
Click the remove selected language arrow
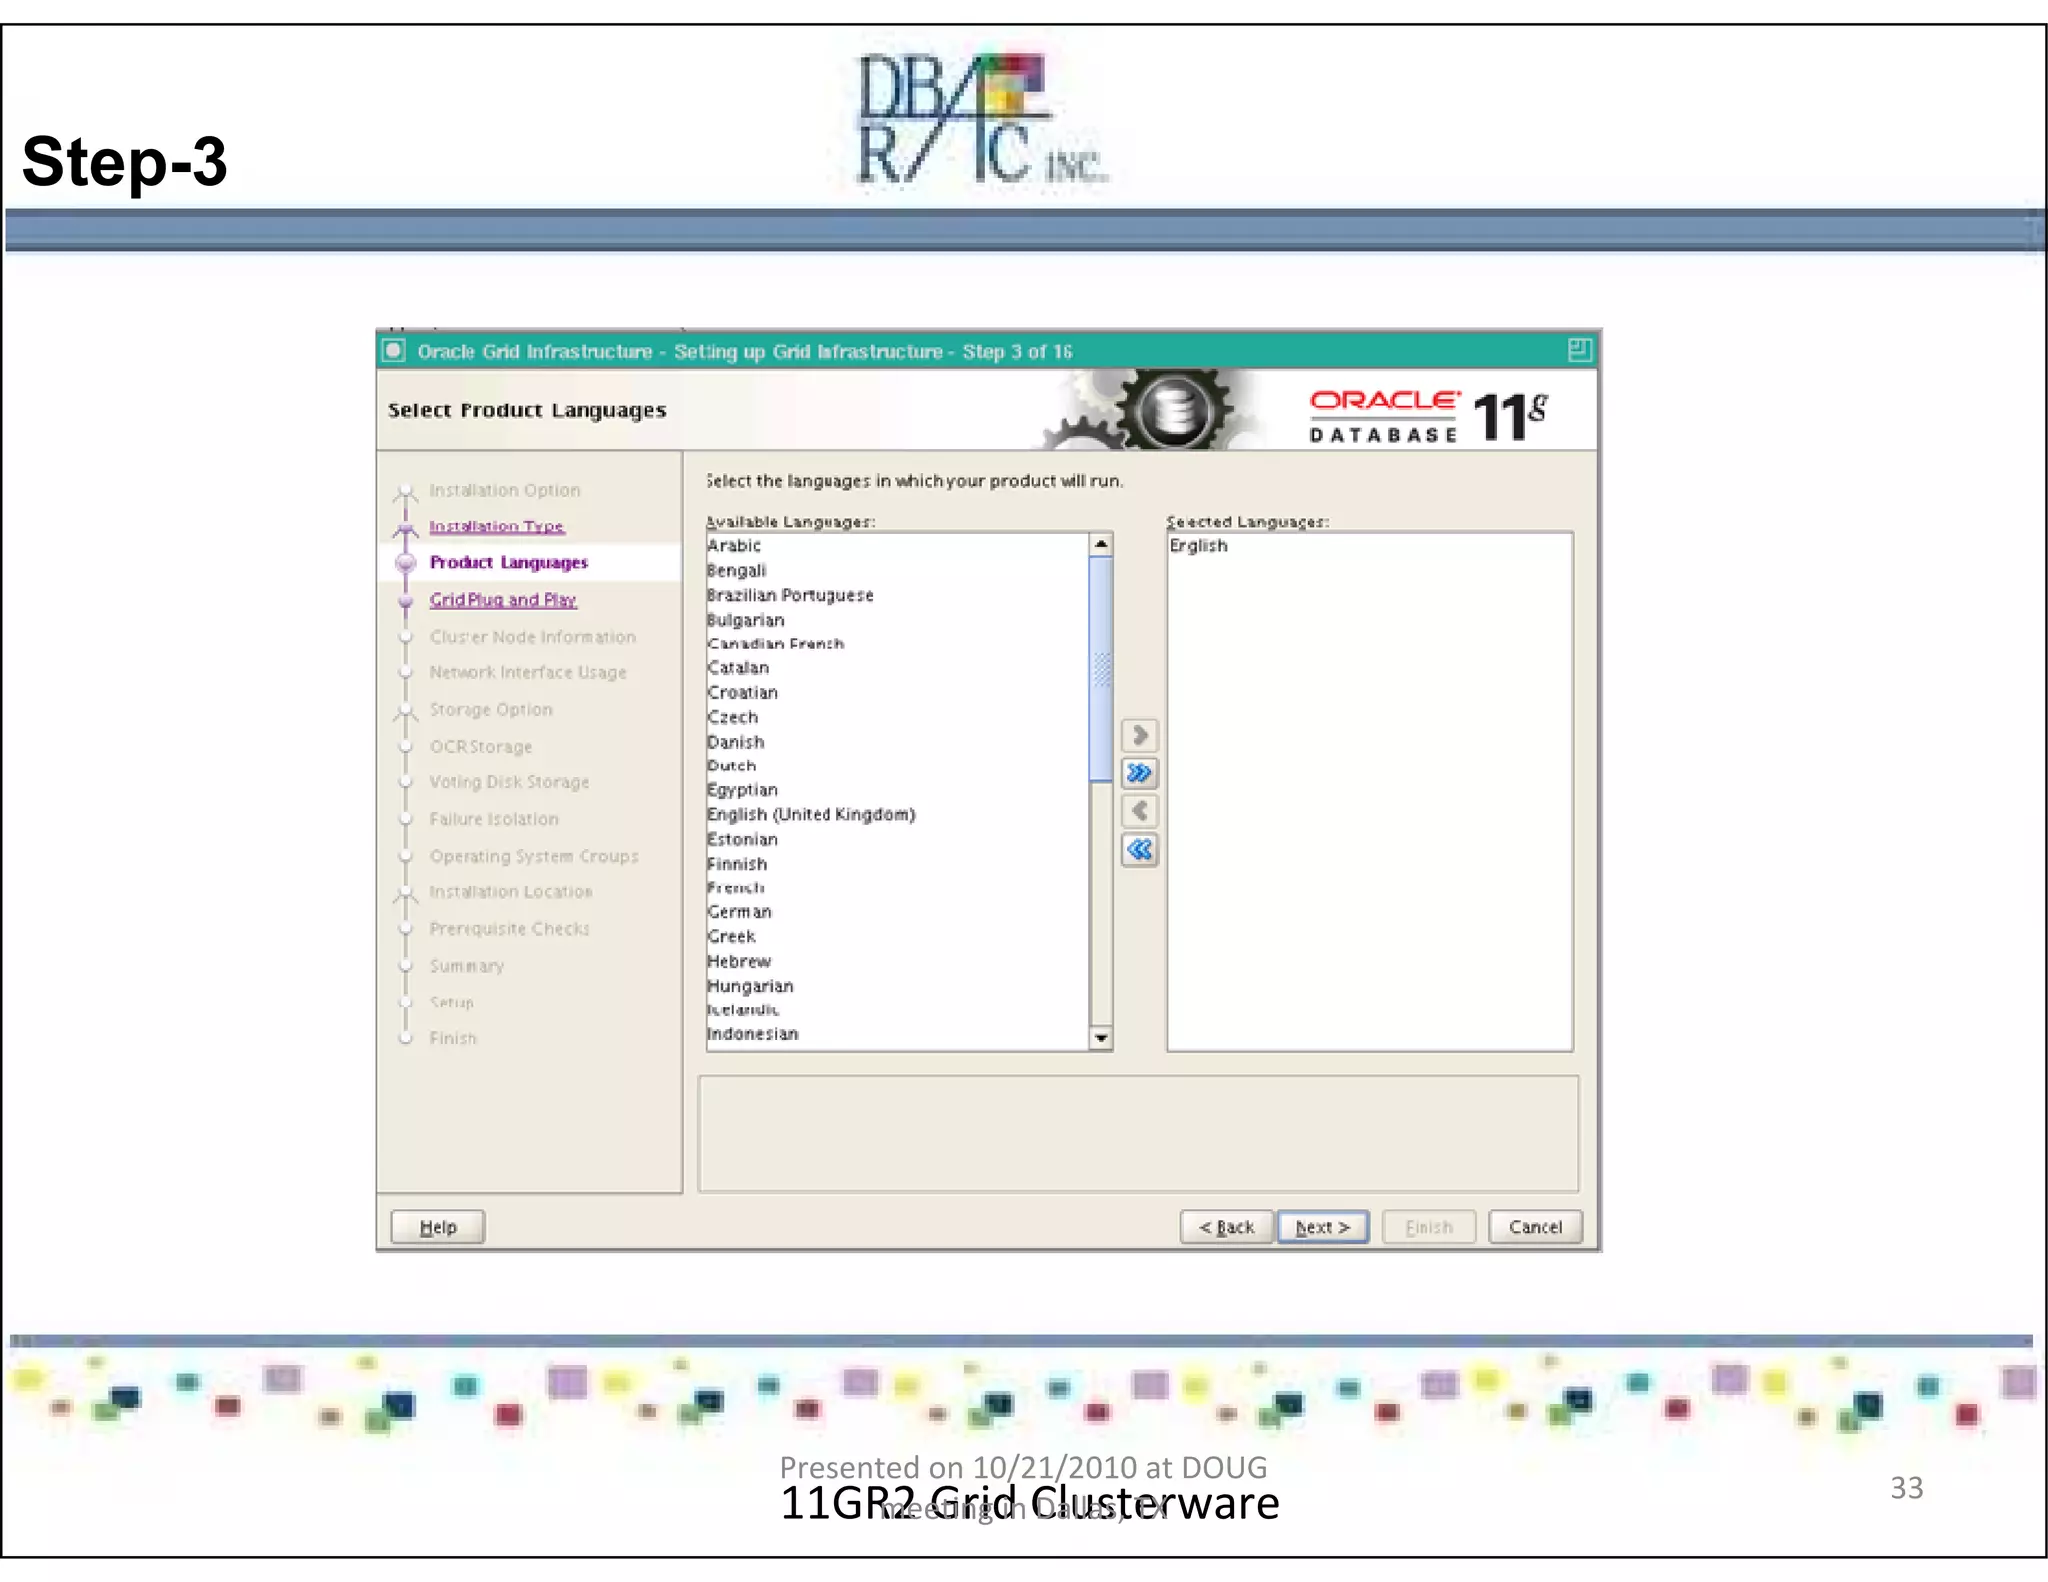(1139, 811)
